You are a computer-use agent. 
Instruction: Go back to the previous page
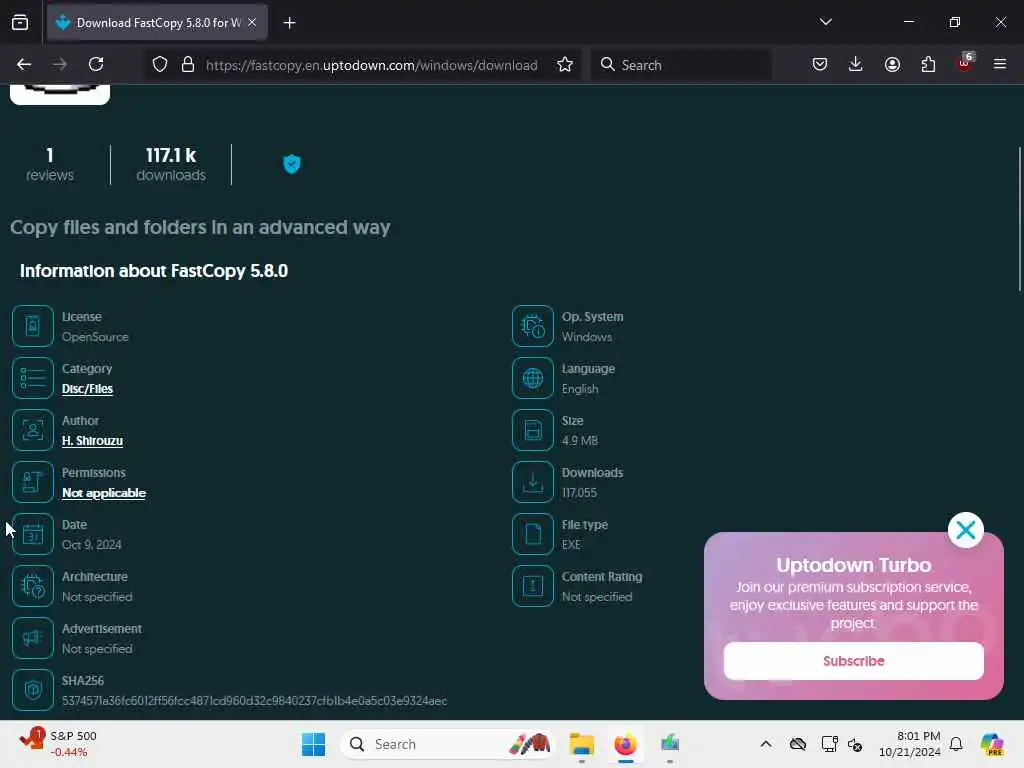pos(24,64)
